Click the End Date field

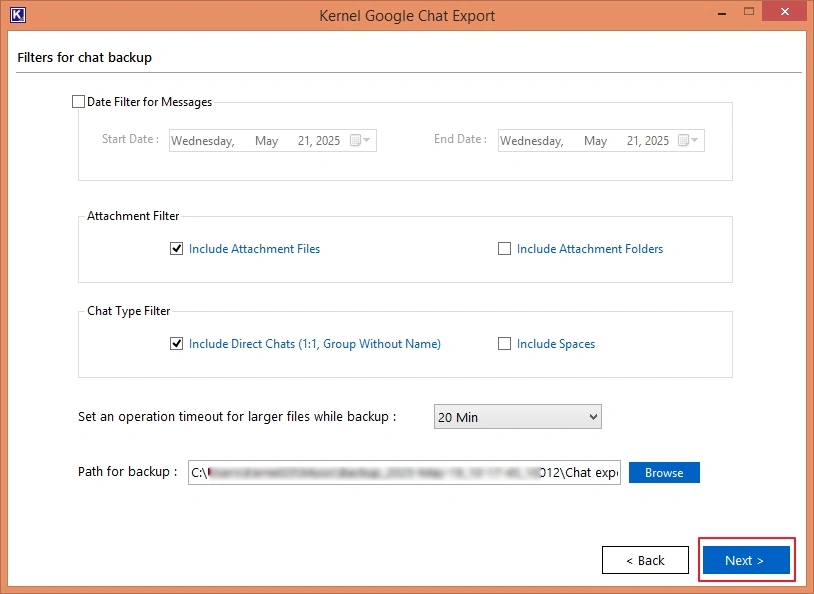pos(601,141)
